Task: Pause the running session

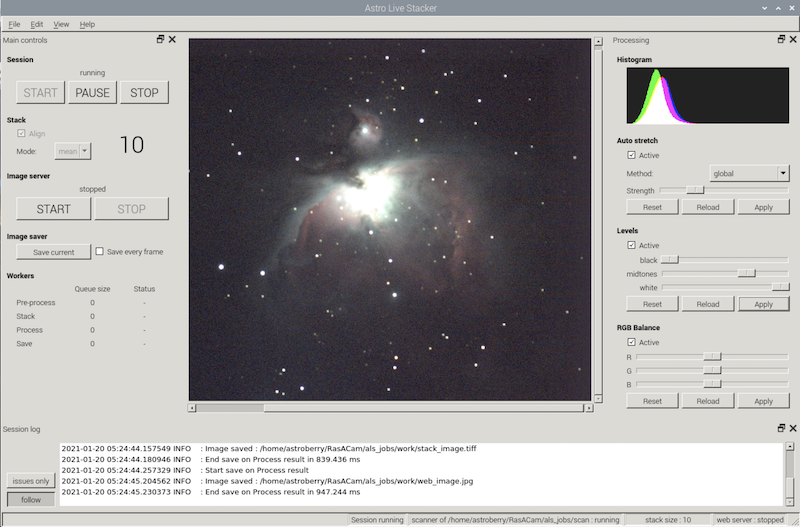Action: [x=92, y=93]
